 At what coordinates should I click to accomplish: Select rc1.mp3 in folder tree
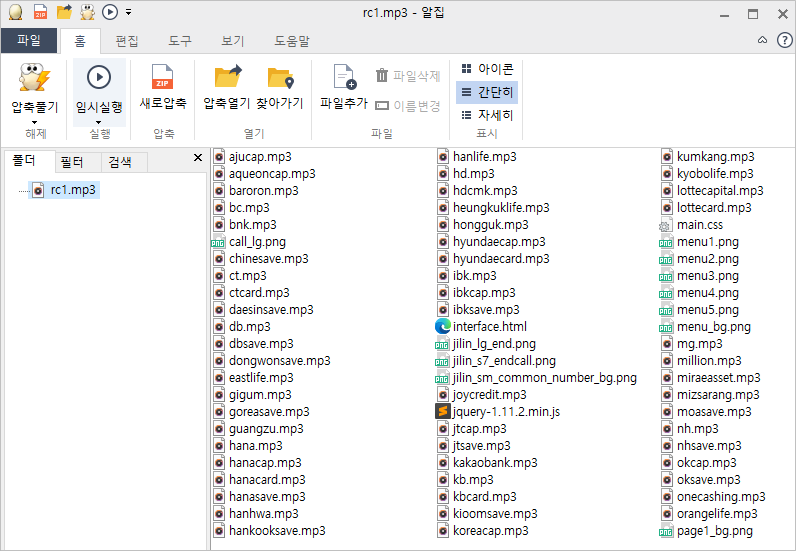(65, 190)
